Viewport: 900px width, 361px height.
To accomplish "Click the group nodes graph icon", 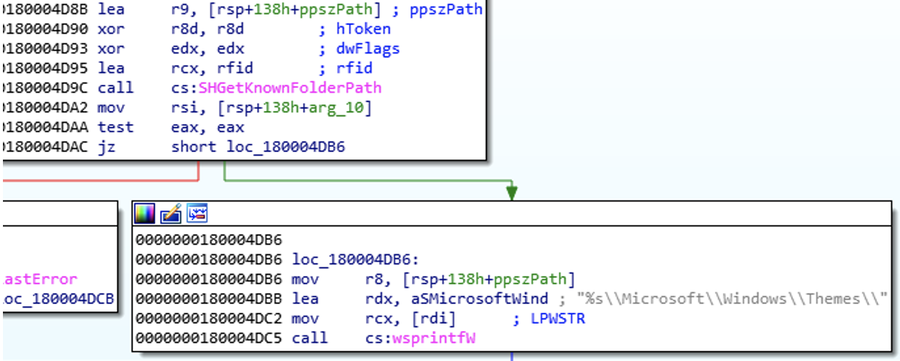I will [x=197, y=214].
